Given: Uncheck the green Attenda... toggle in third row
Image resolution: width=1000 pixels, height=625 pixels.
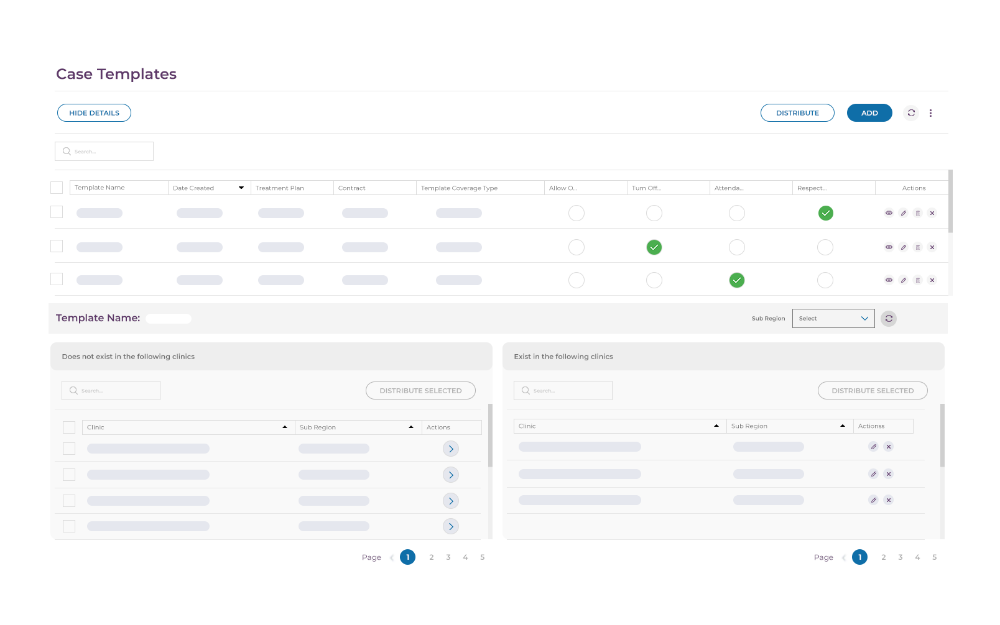Looking at the screenshot, I should 737,280.
